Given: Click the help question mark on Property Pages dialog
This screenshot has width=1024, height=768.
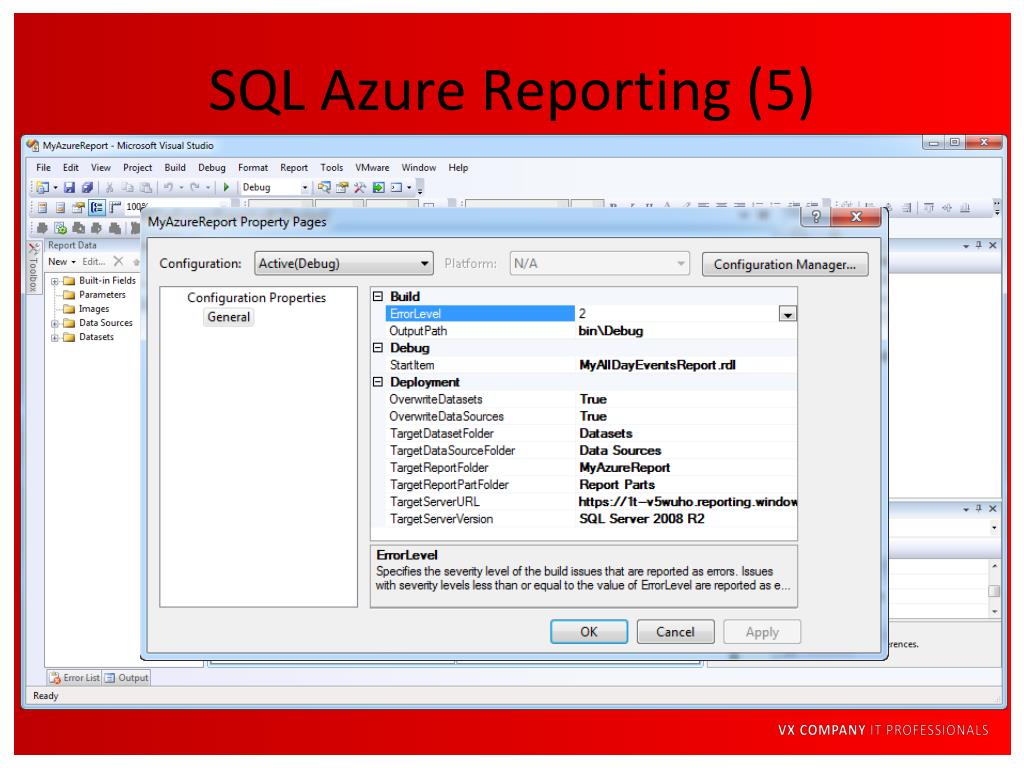Looking at the screenshot, I should point(816,217).
